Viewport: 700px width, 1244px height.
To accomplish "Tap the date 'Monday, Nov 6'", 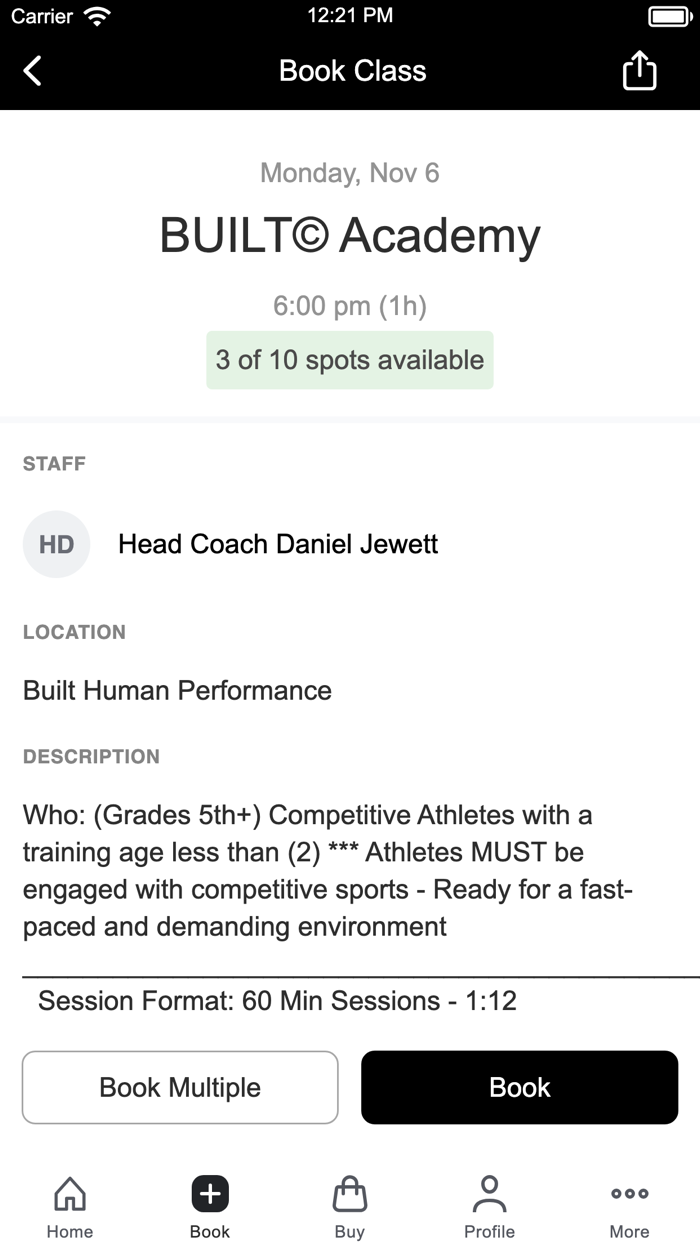I will (x=349, y=172).
